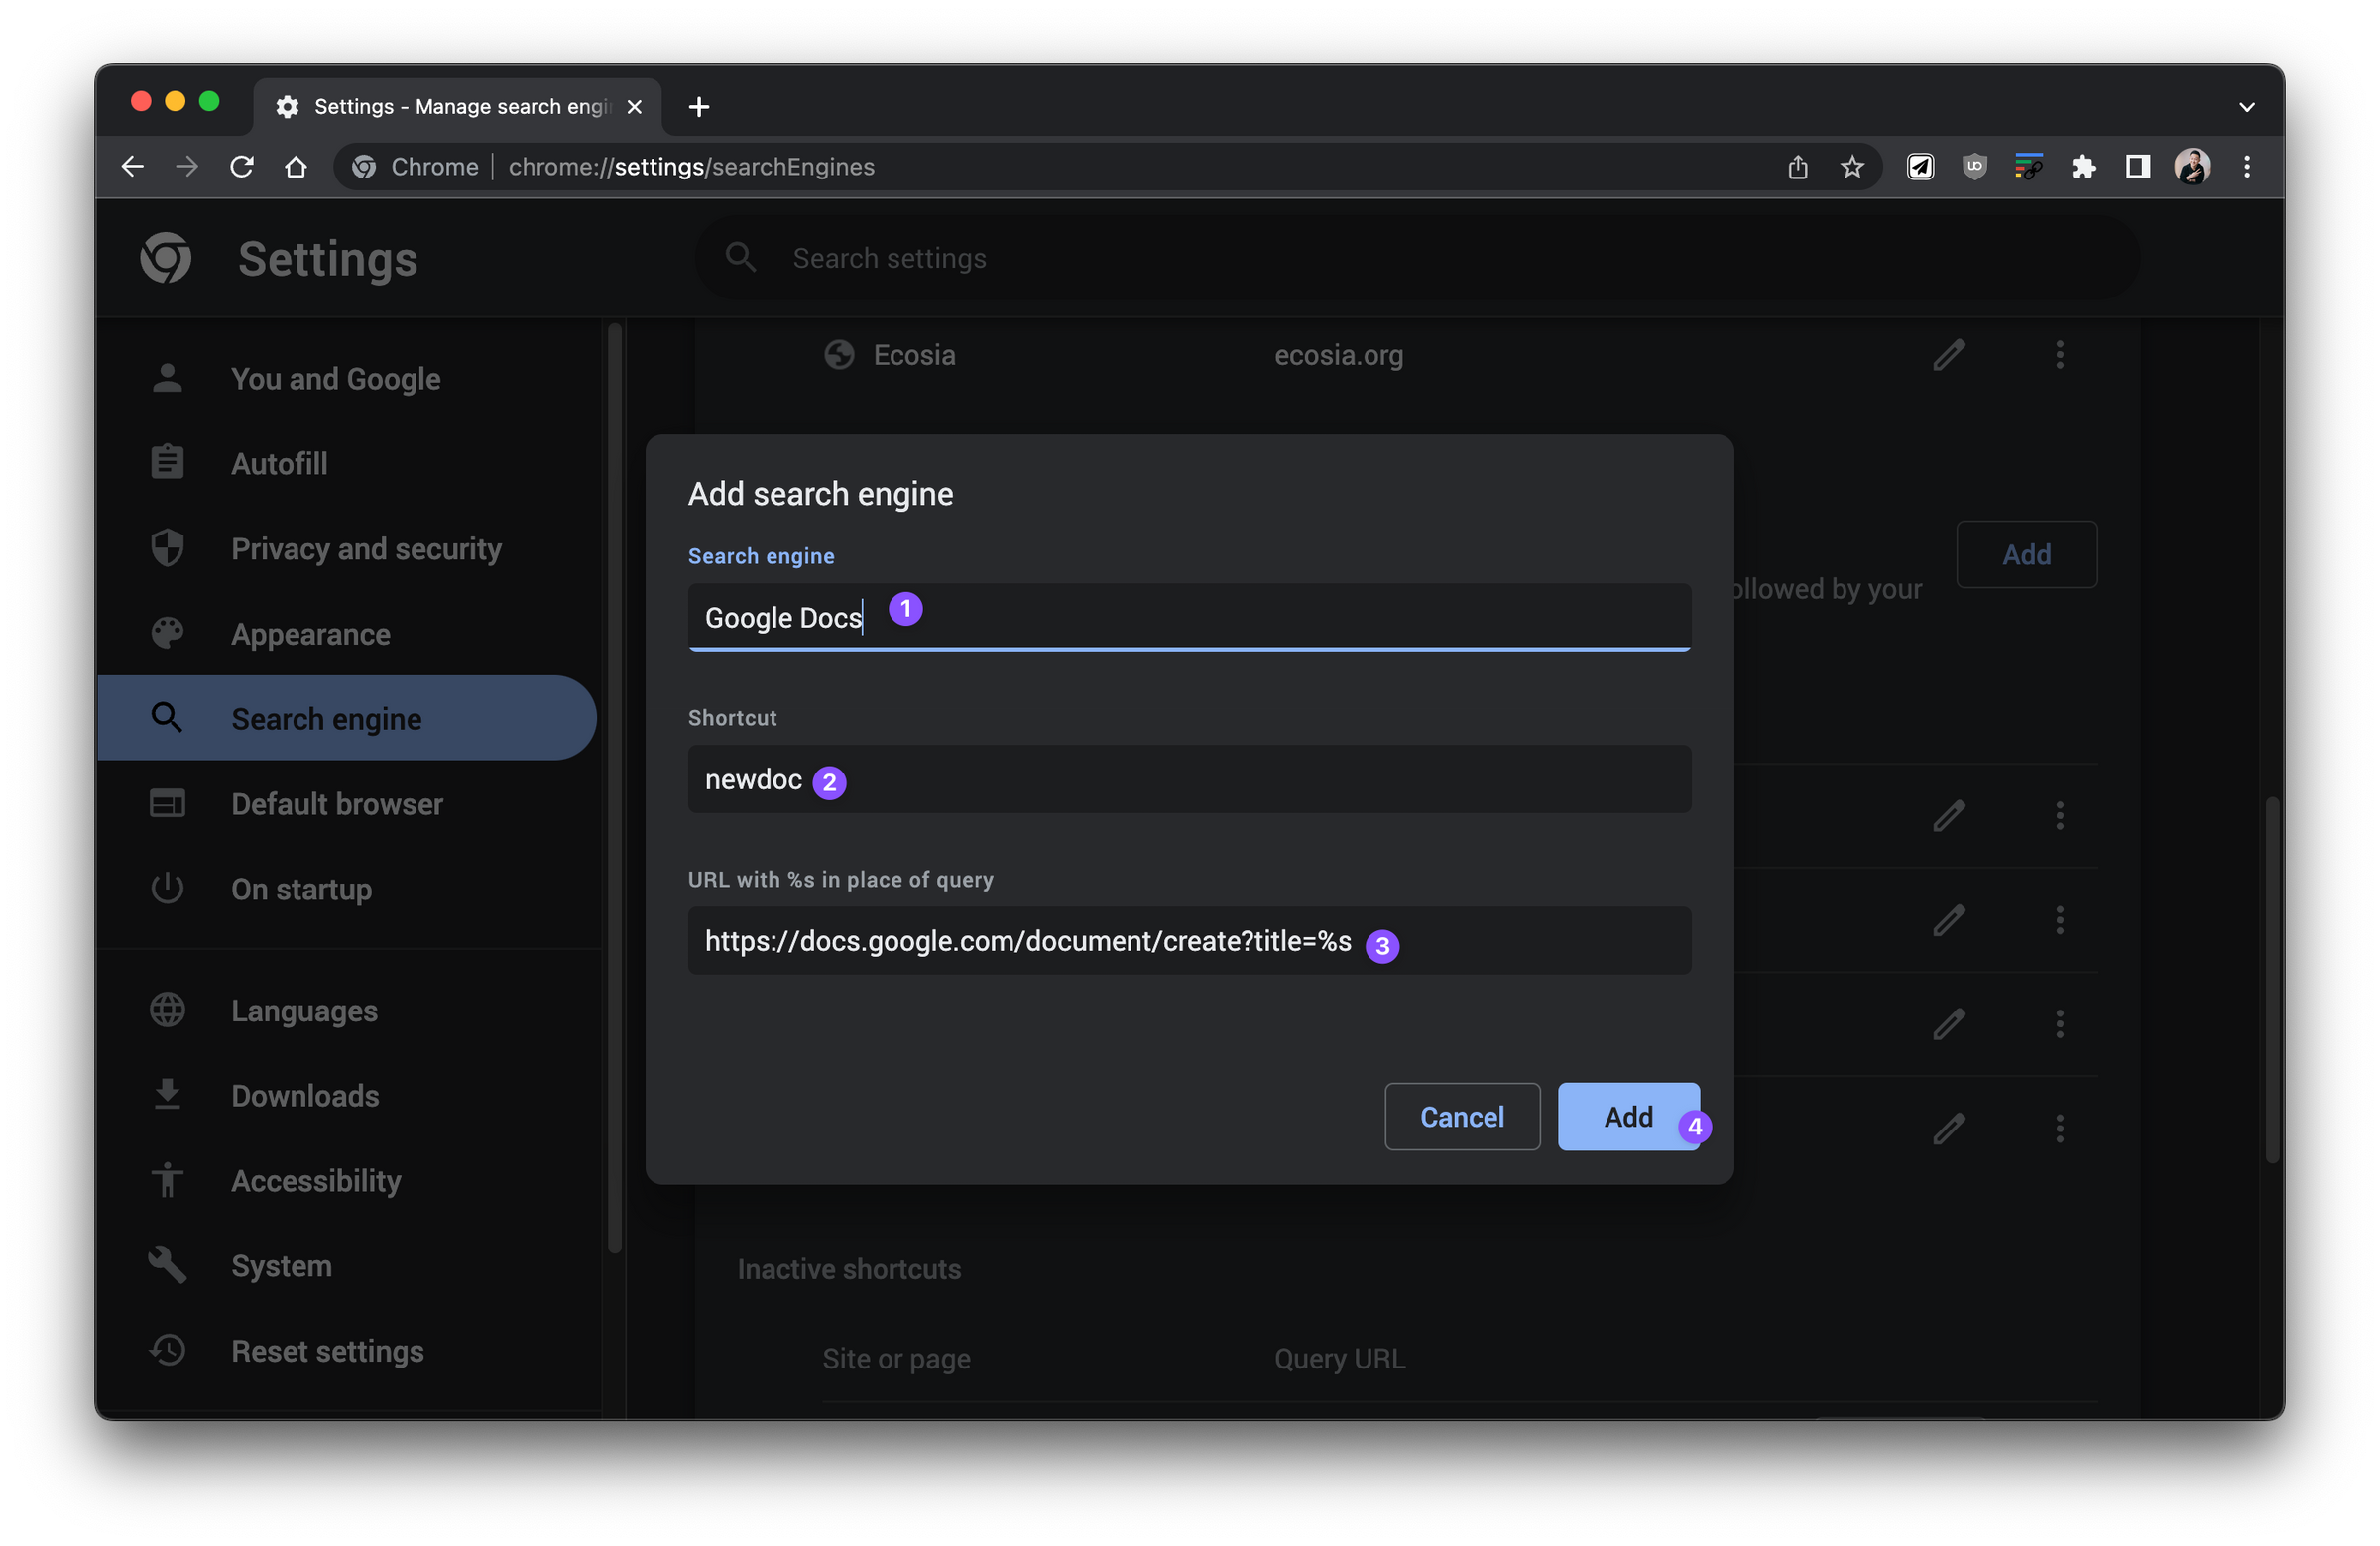
Task: Click Add to save the new search engine
Action: (x=1627, y=1116)
